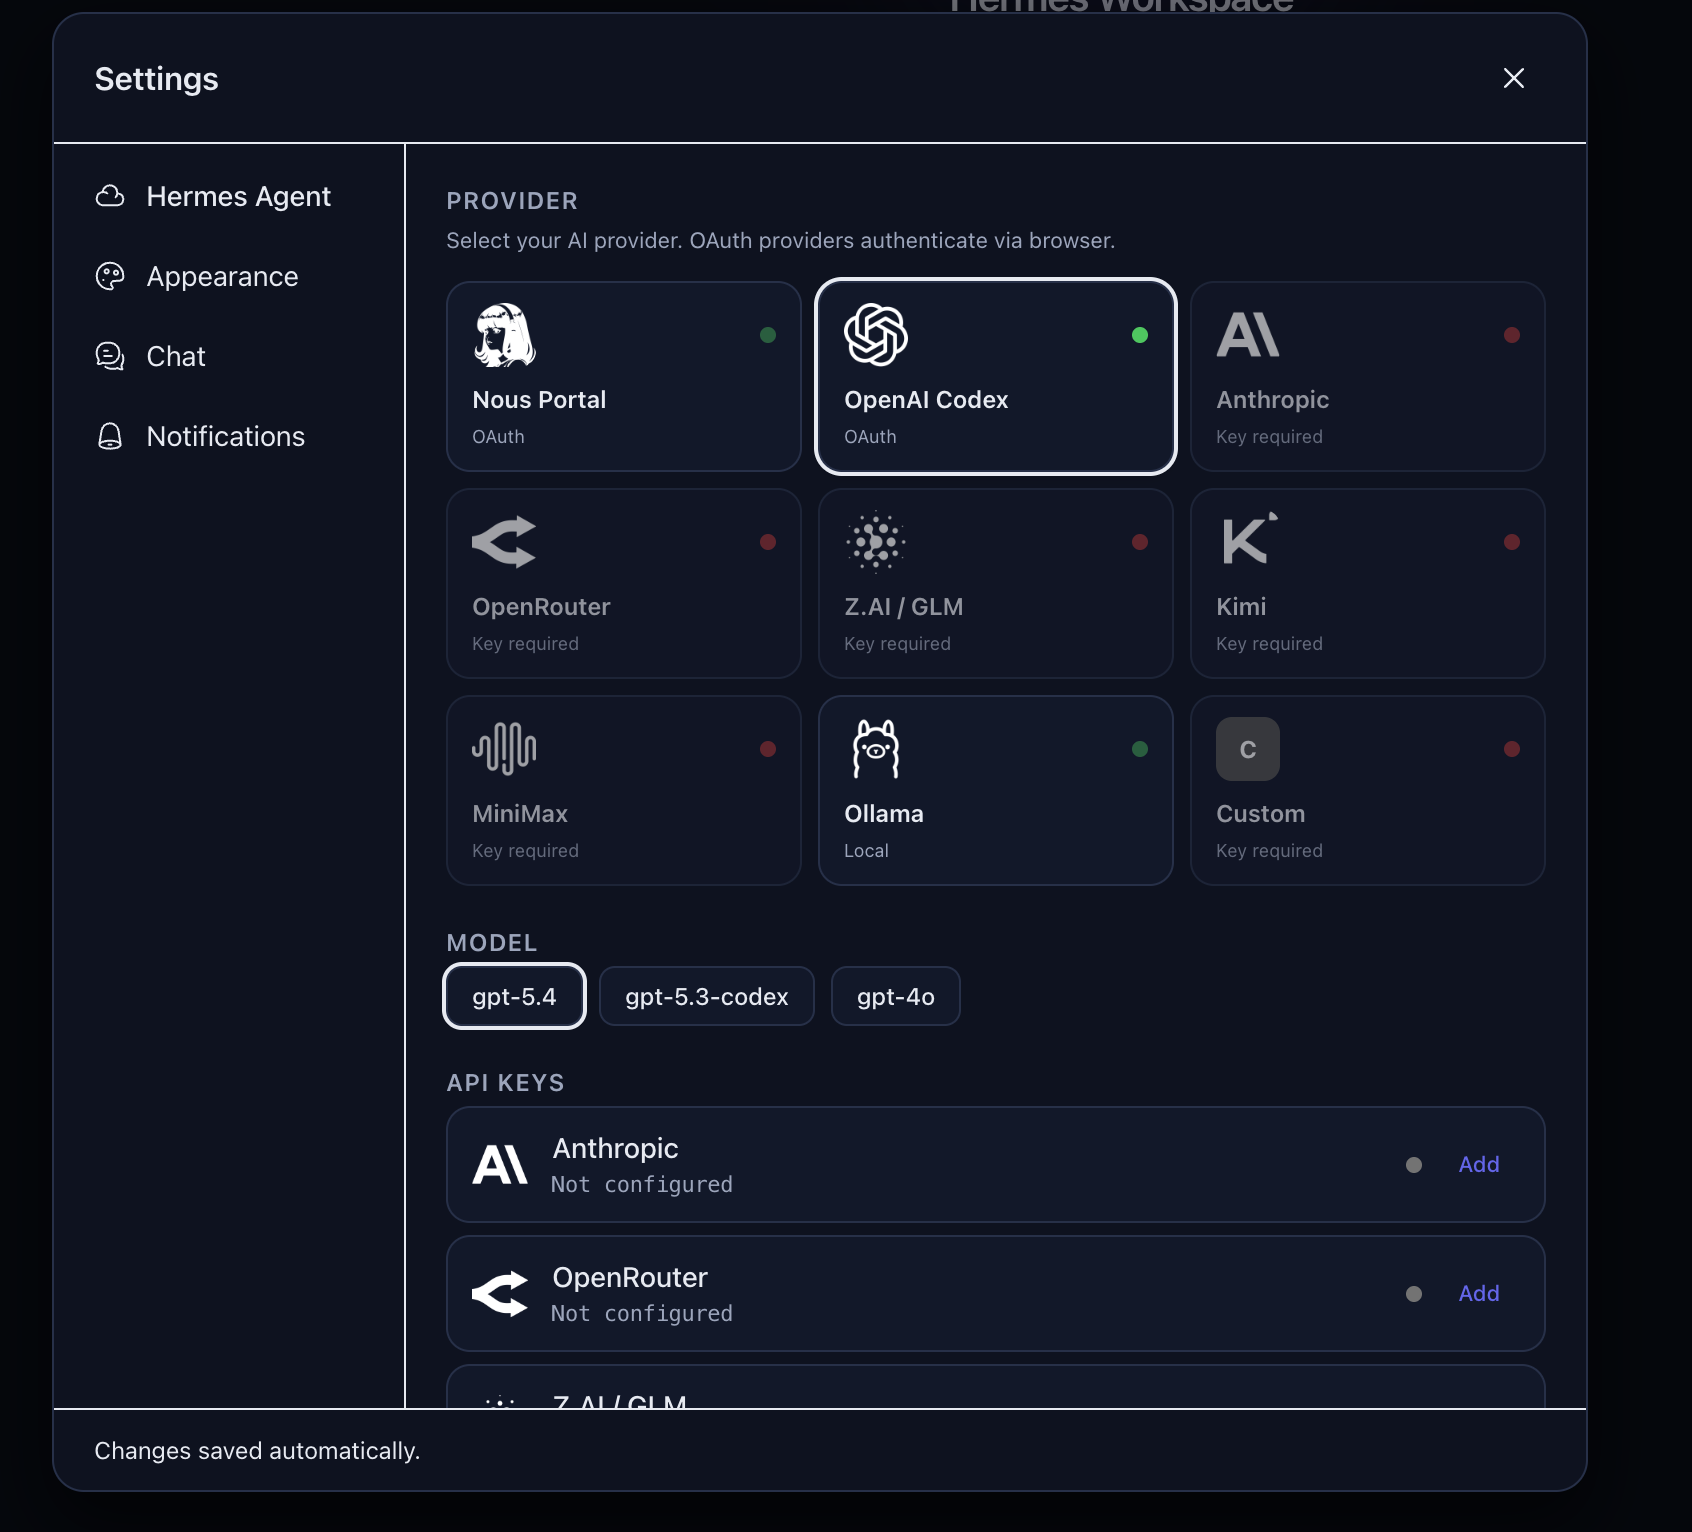This screenshot has height=1532, width=1692.
Task: Click the palette icon beside Appearance
Action: (110, 276)
